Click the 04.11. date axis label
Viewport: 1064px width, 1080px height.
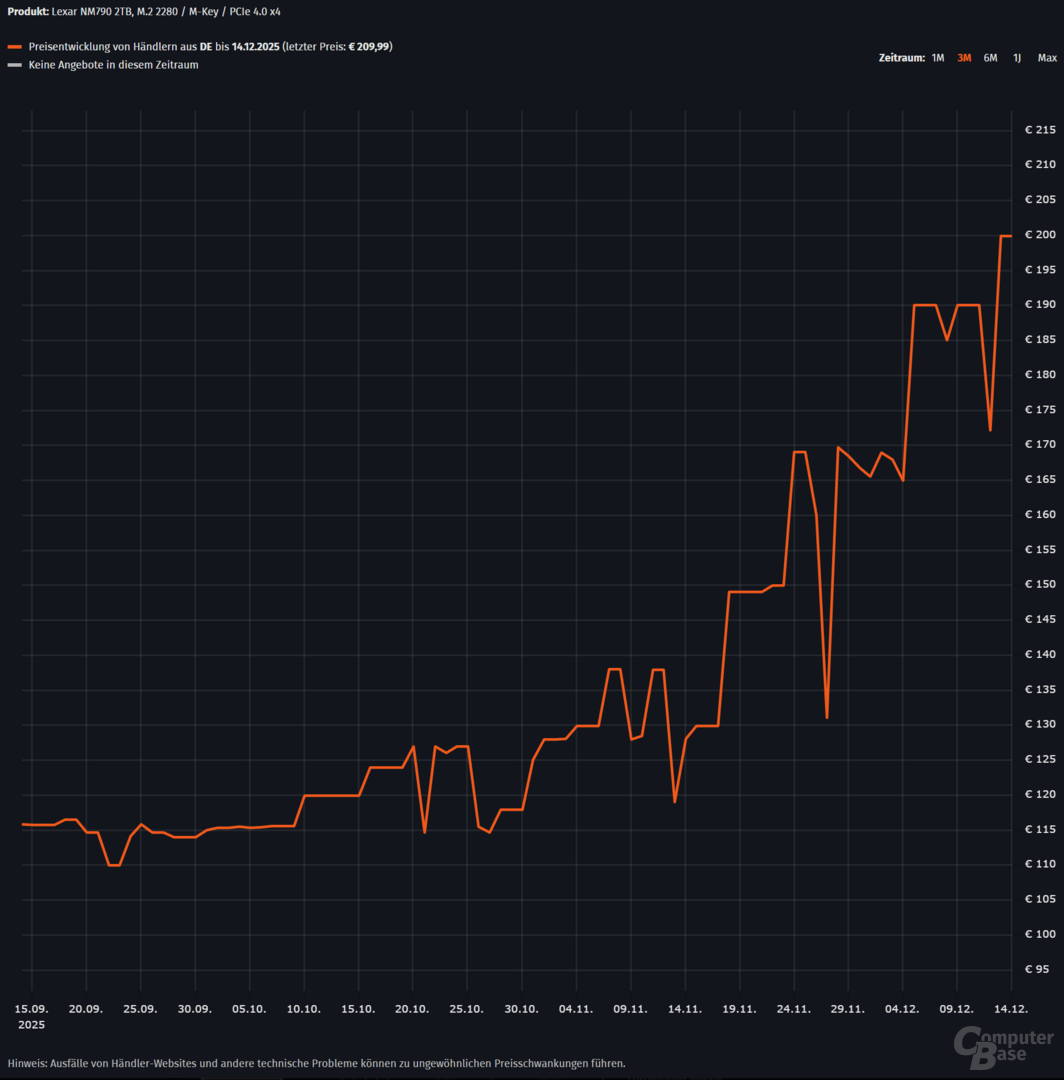[576, 1010]
